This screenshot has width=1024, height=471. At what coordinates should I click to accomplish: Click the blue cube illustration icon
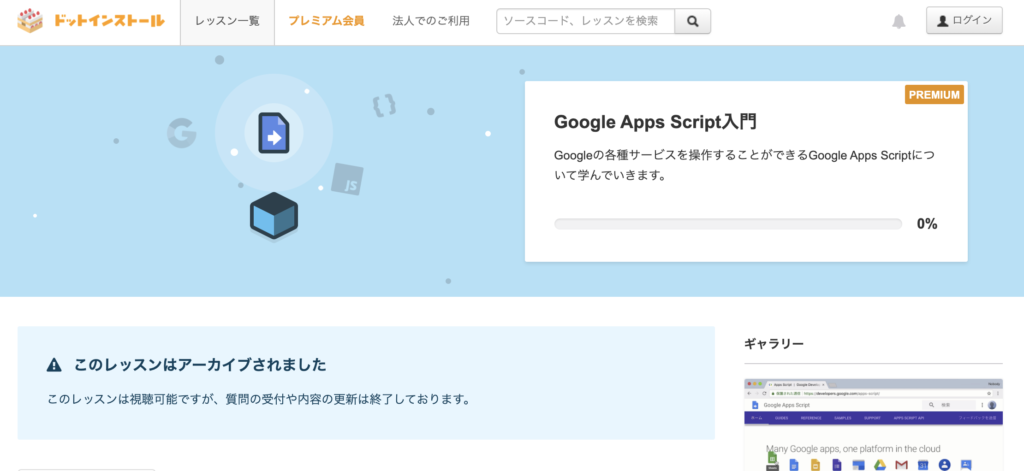tap(274, 216)
